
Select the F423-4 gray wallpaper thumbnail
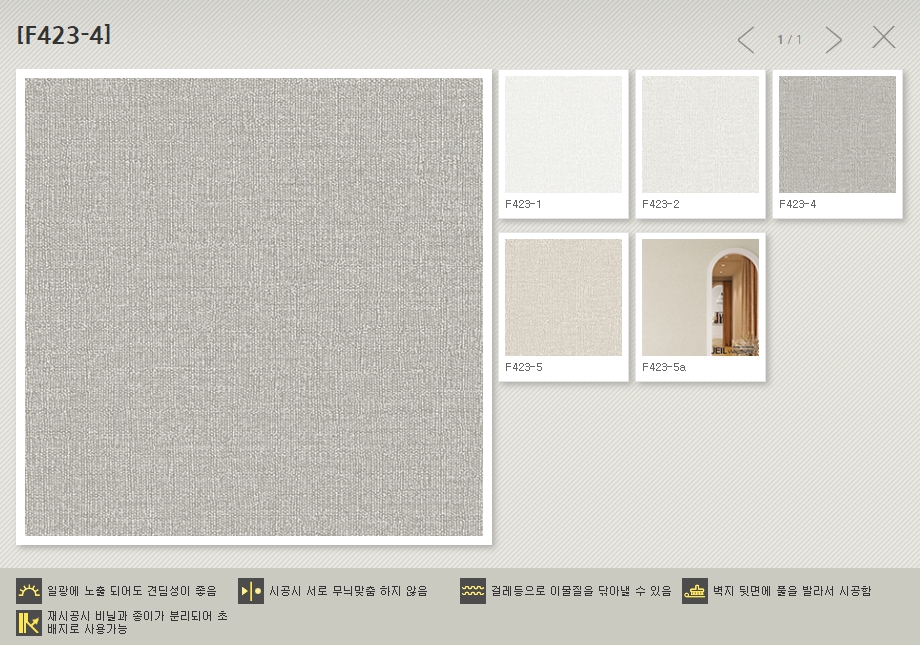837,135
